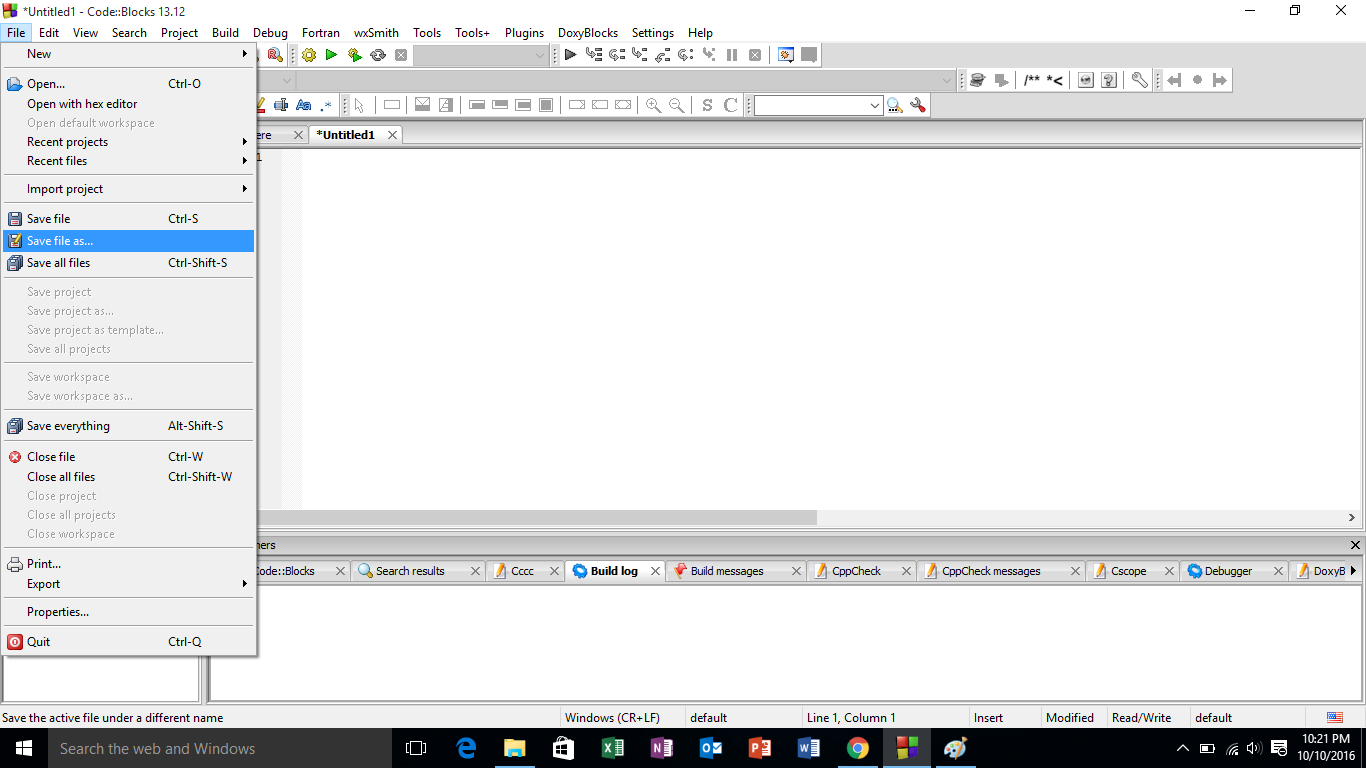Click the Run to cursor debug icon

[594, 55]
